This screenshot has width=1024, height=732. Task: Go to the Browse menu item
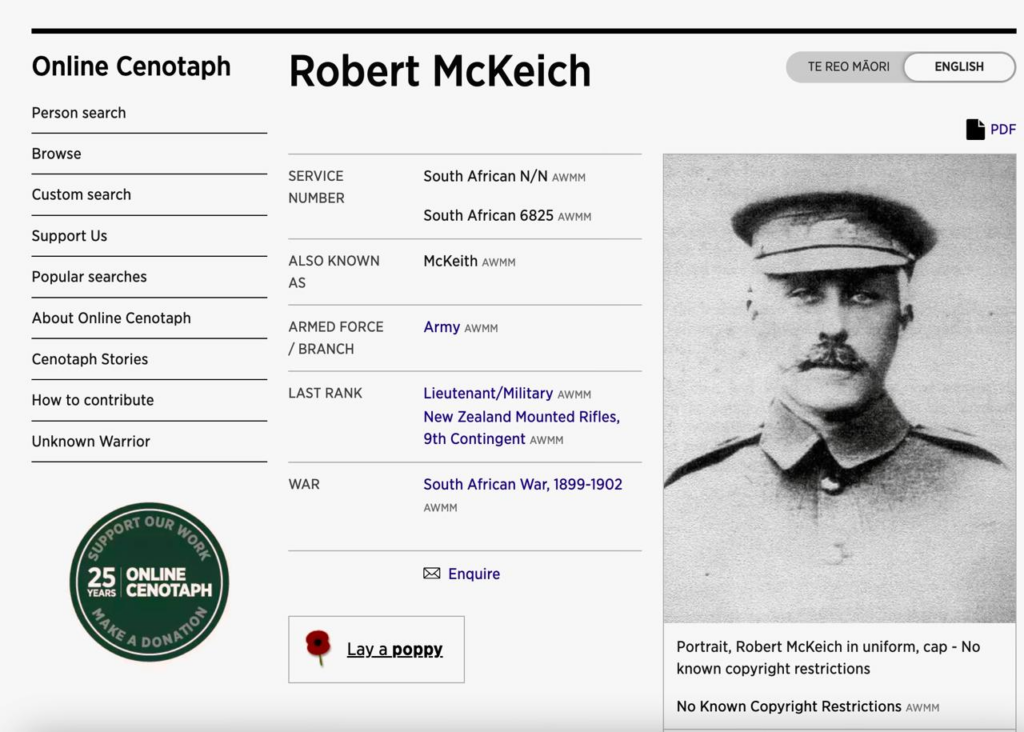57,154
